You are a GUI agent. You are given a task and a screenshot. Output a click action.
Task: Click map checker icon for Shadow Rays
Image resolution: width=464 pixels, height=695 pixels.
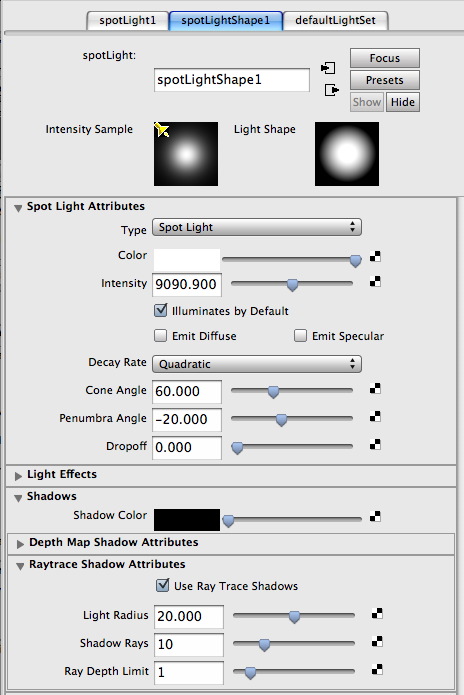[x=377, y=642]
